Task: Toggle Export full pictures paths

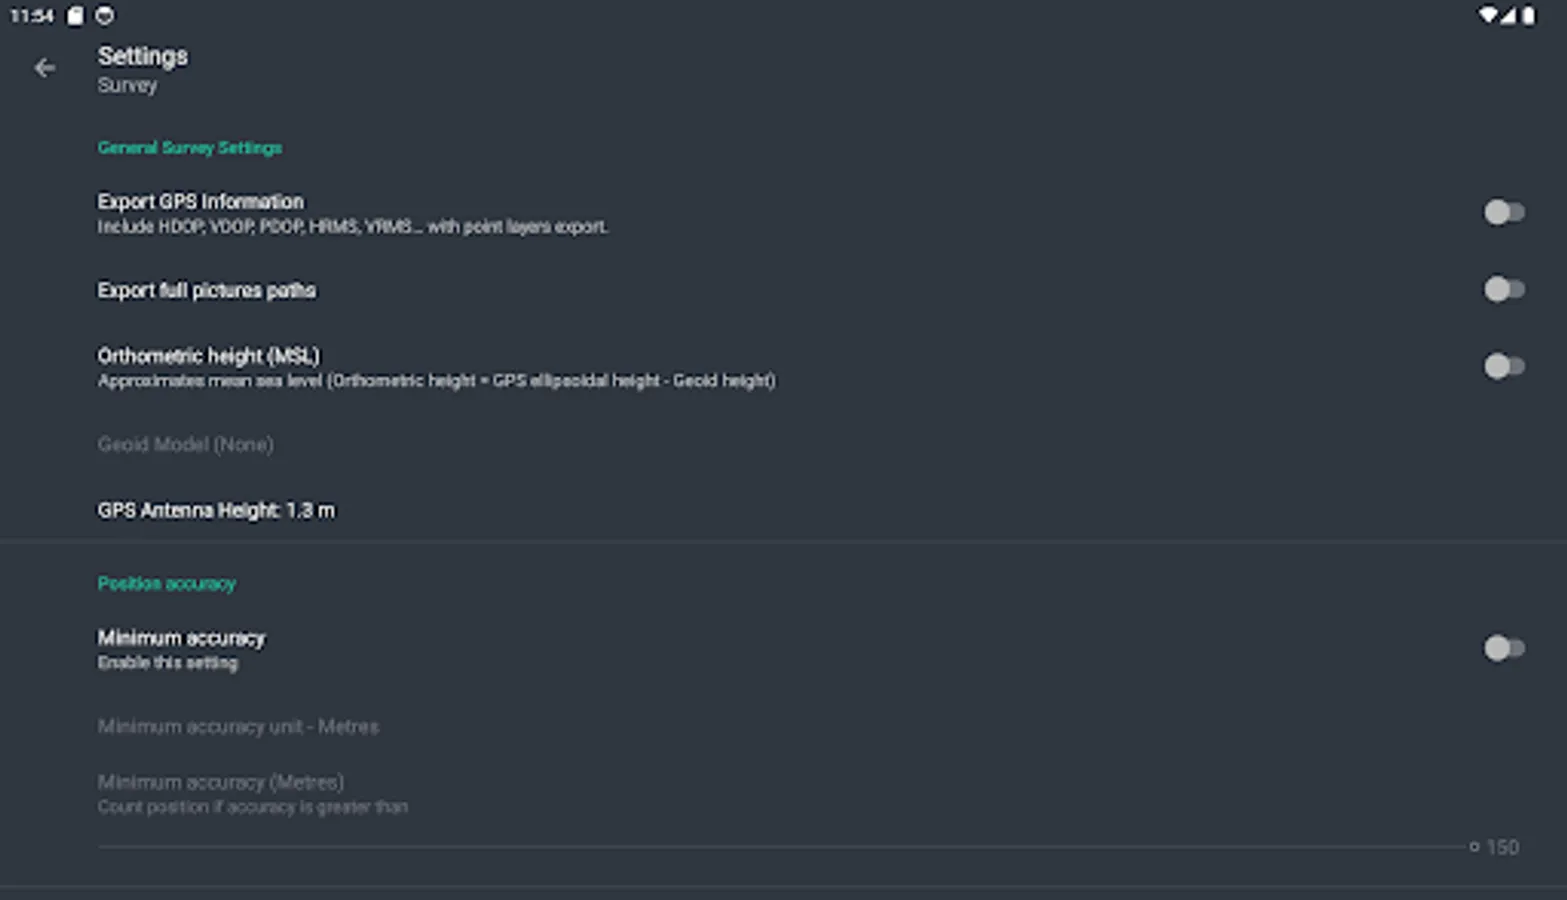Action: [x=1502, y=290]
